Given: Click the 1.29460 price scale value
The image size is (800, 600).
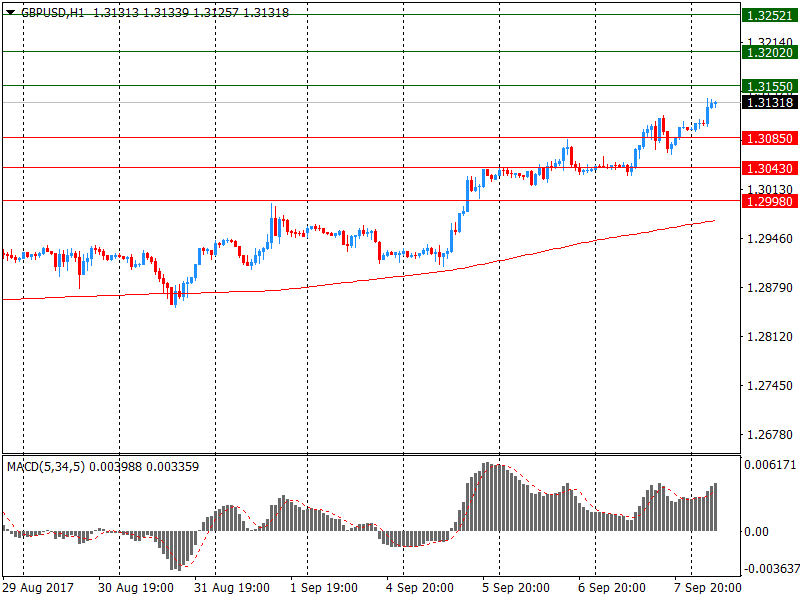Looking at the screenshot, I should click(769, 239).
